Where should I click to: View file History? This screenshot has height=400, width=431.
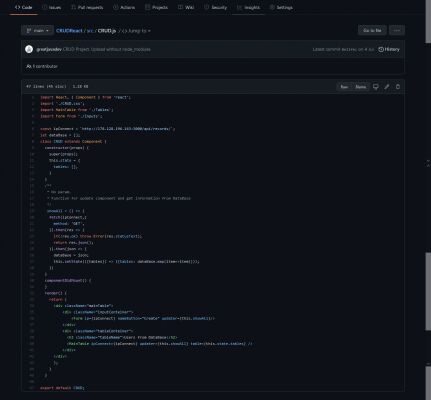[389, 49]
